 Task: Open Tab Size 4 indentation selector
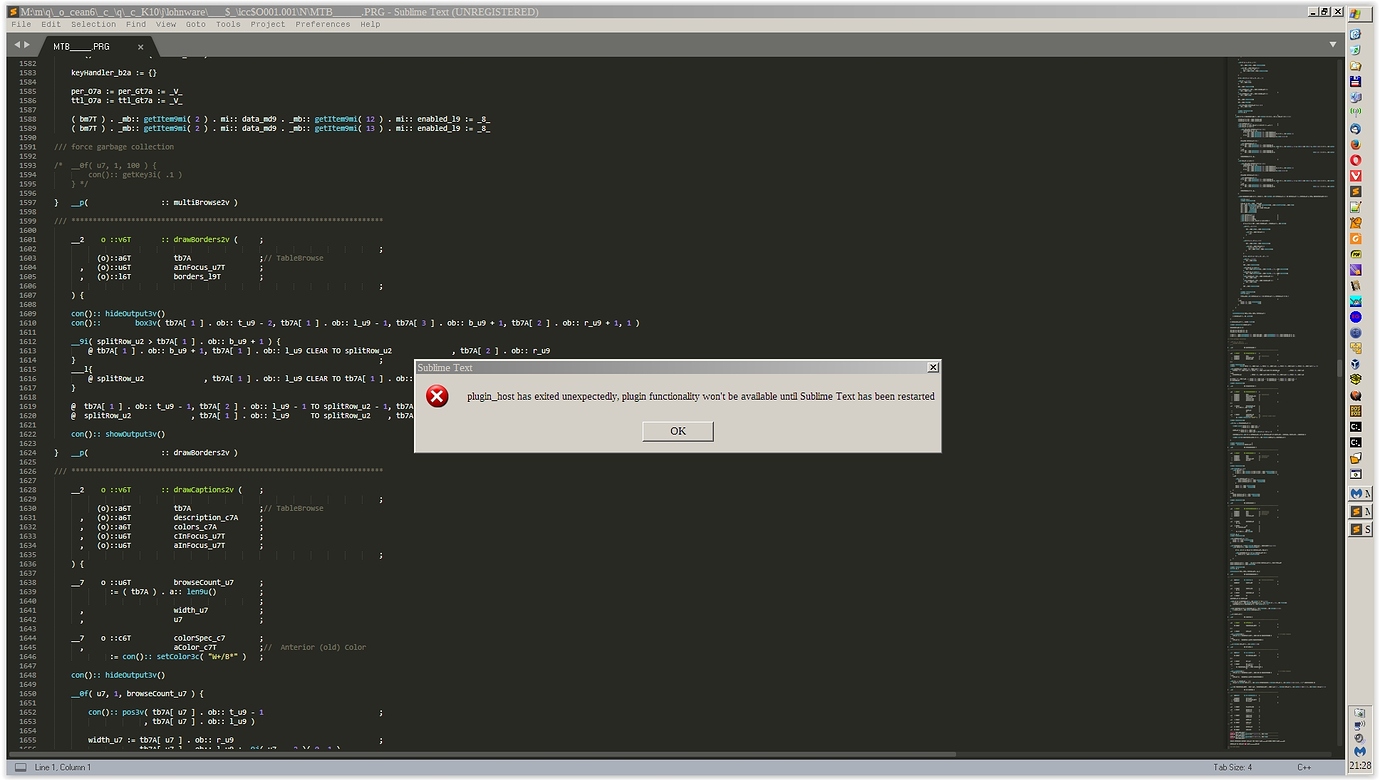coord(1232,767)
